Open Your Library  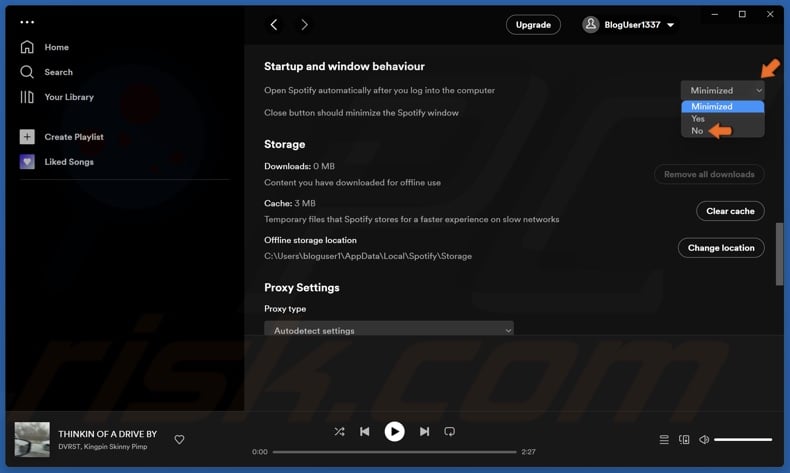click(x=57, y=97)
